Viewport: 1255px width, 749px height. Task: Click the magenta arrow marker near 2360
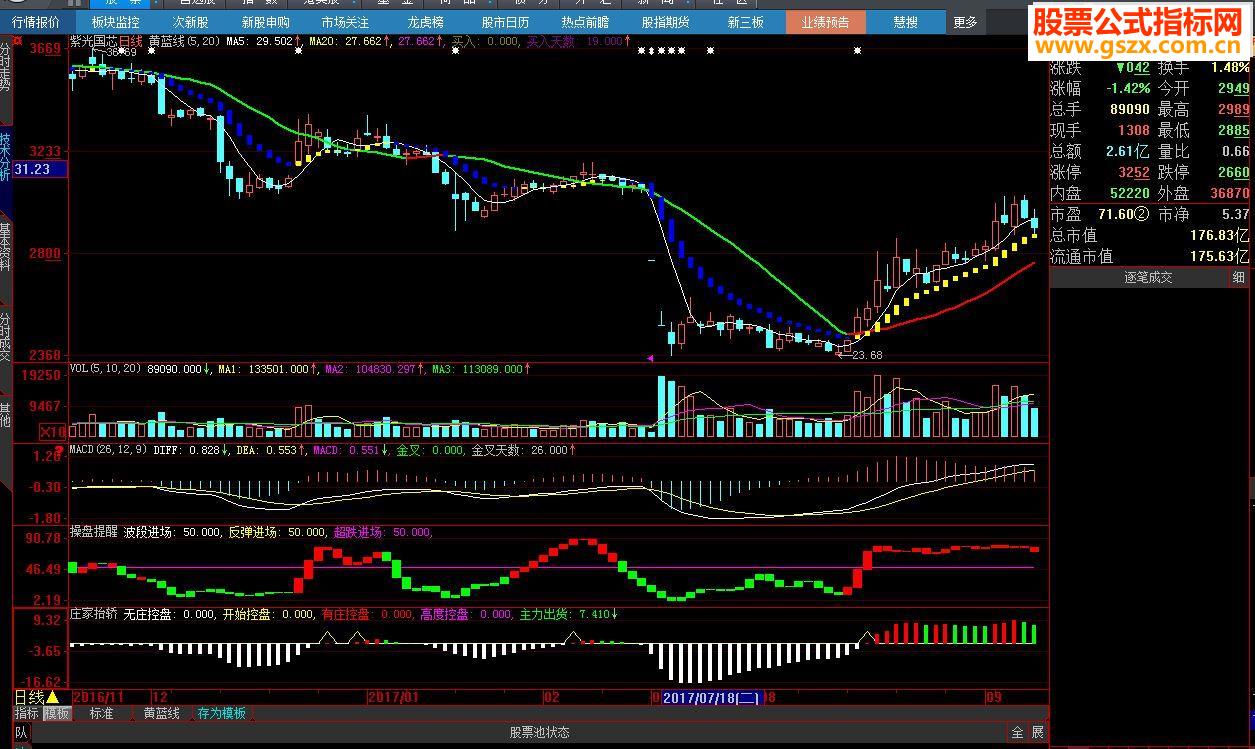click(651, 357)
